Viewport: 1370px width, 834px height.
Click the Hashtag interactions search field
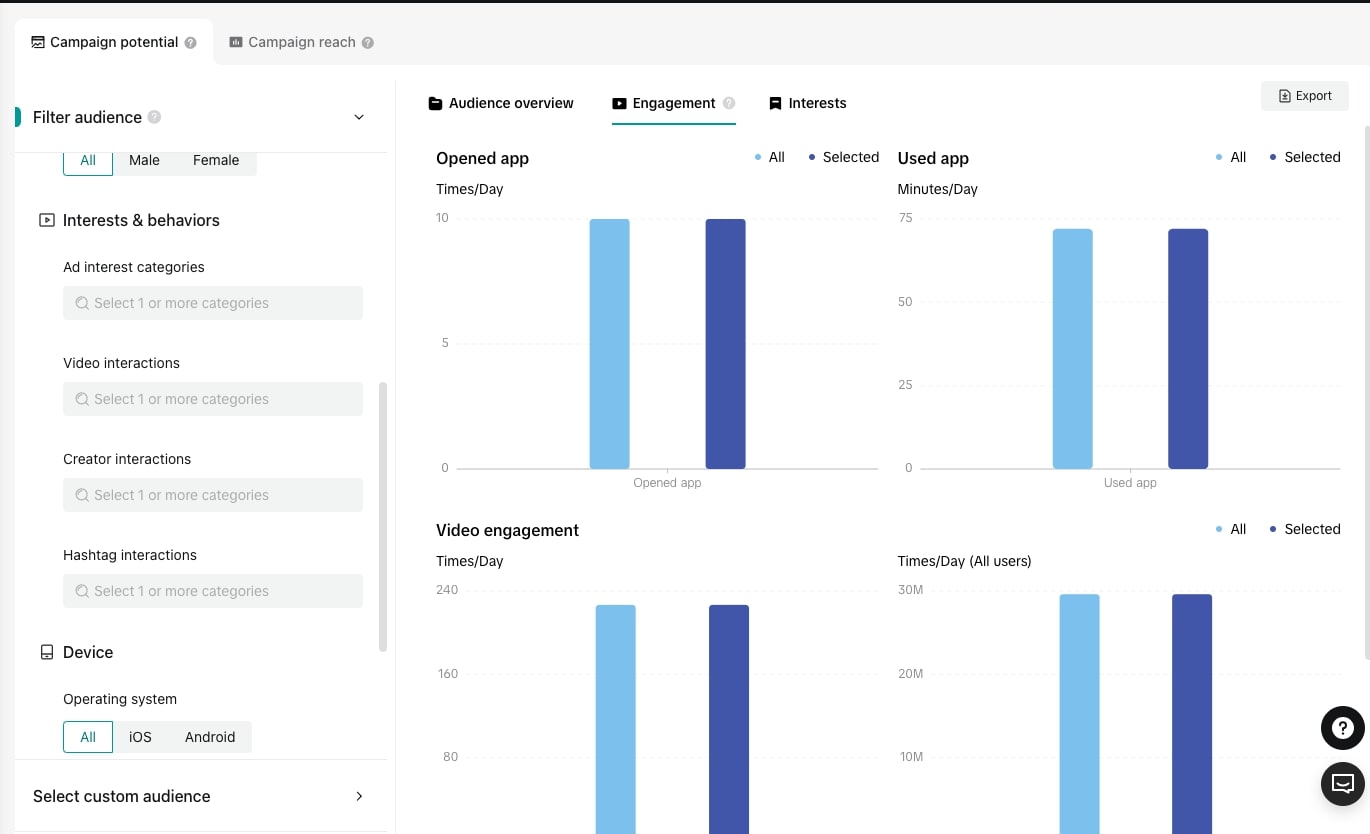click(212, 591)
